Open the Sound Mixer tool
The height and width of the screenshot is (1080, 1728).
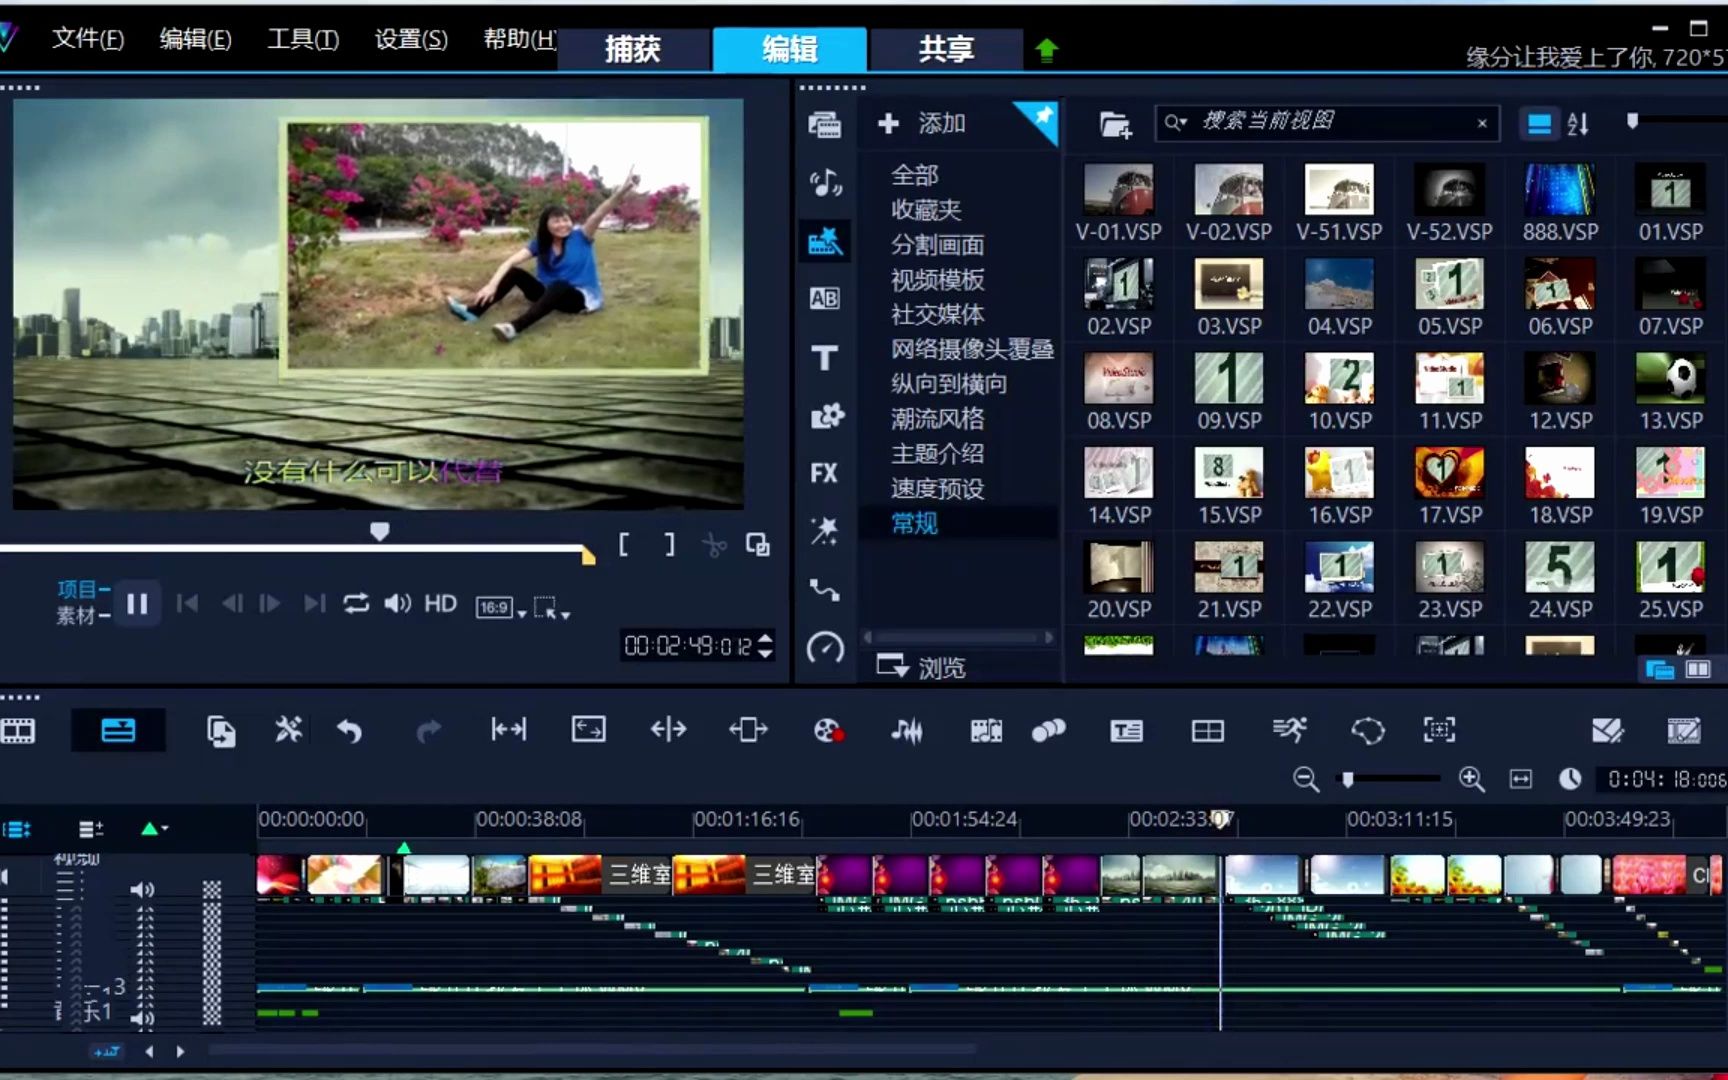point(907,731)
